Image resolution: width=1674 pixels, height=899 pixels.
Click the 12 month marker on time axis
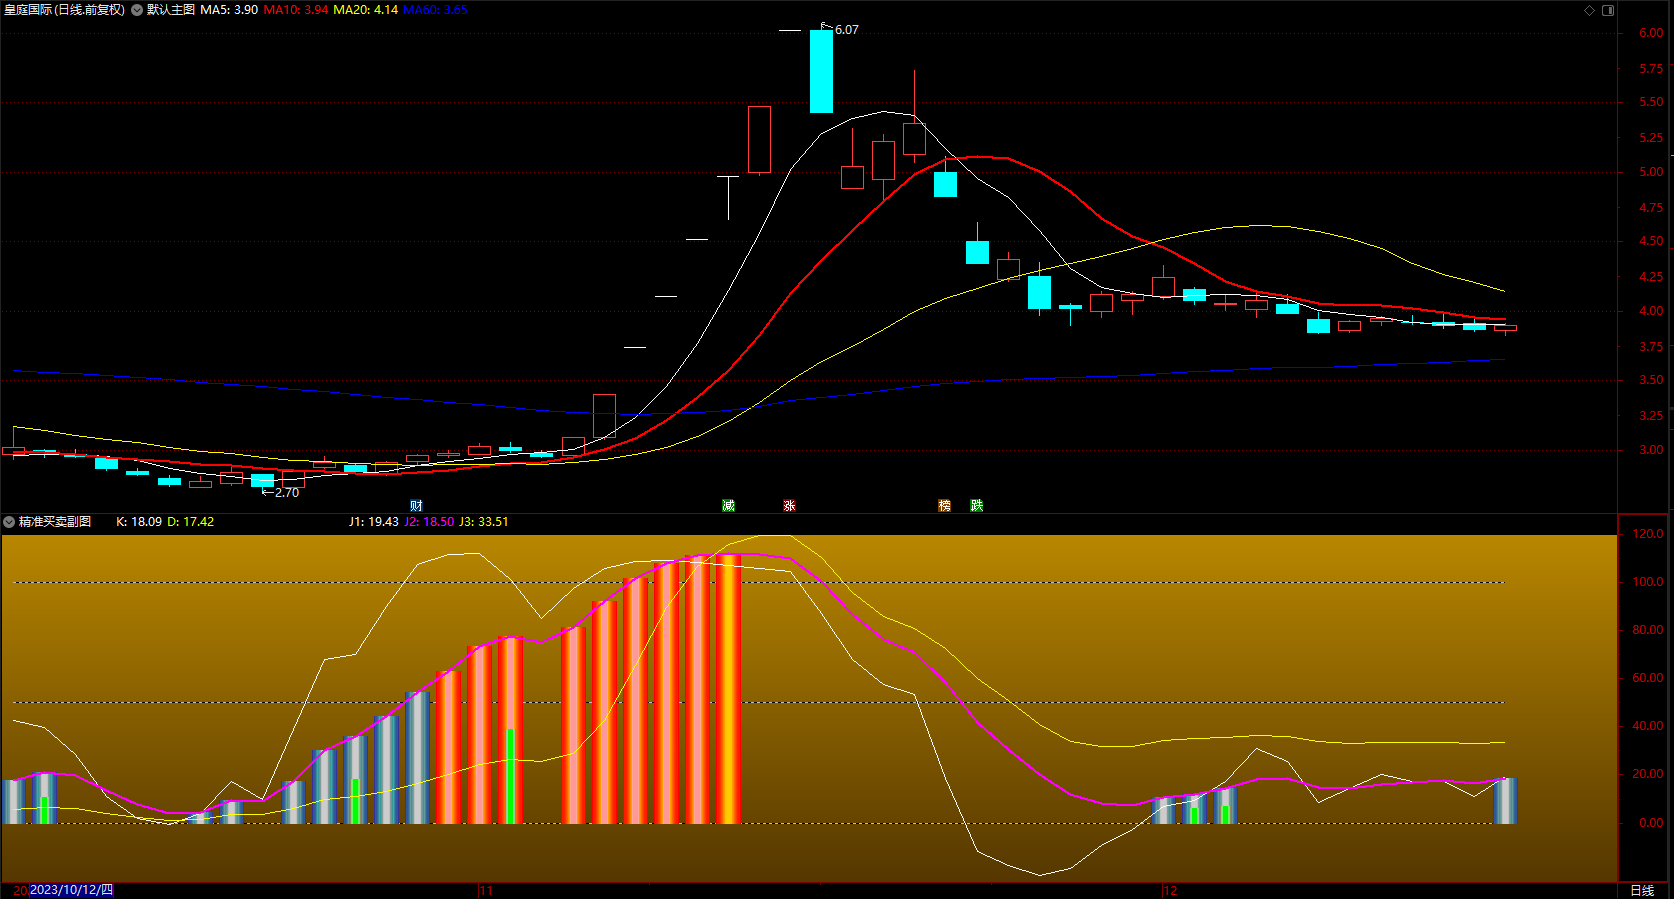[x=1170, y=890]
